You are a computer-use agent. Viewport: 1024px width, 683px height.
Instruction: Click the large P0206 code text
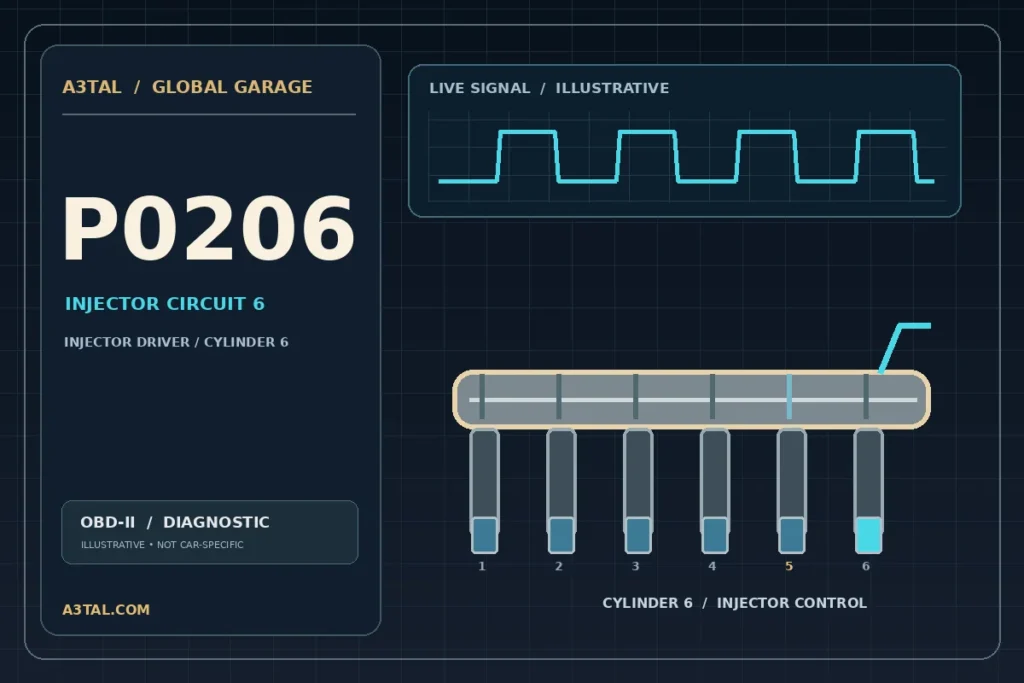tap(208, 229)
